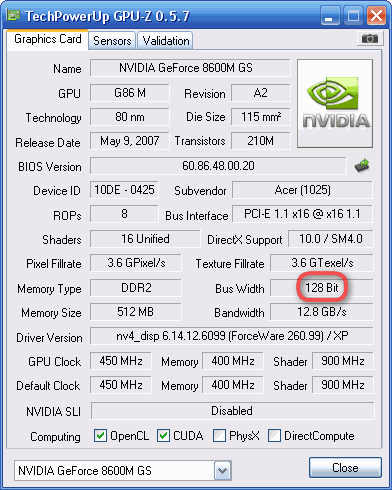392x490 pixels.
Task: Click the GPU Clock value 450 MHz
Action: 121,361
